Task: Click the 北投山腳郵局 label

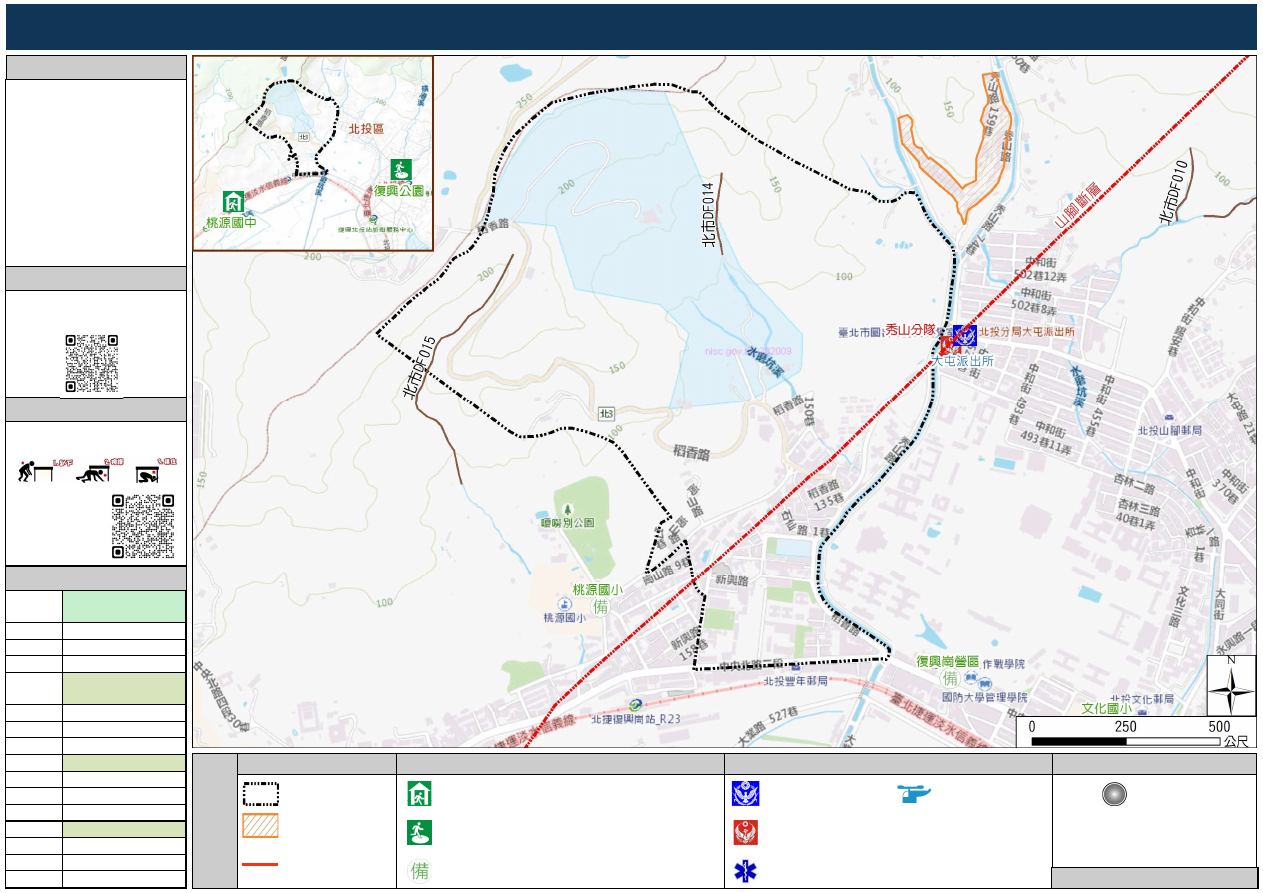Action: point(1169,430)
